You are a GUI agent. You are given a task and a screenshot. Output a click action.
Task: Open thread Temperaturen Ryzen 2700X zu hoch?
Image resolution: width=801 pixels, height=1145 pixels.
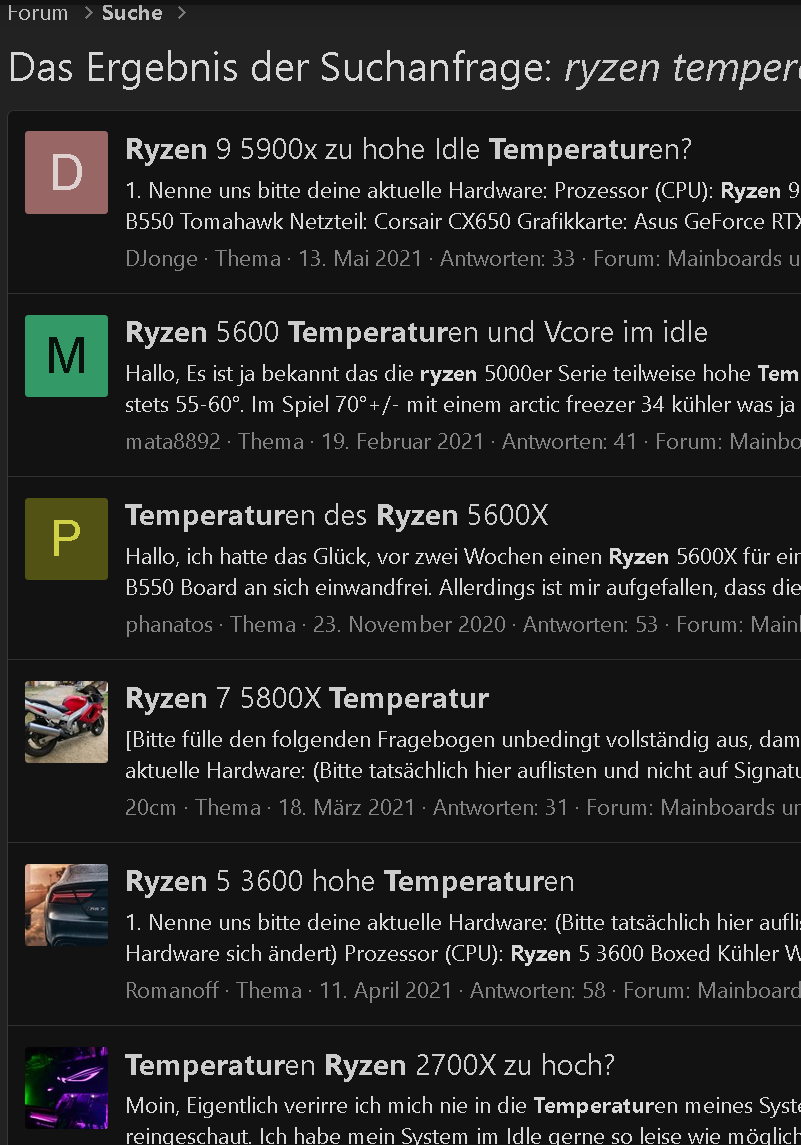click(370, 1065)
